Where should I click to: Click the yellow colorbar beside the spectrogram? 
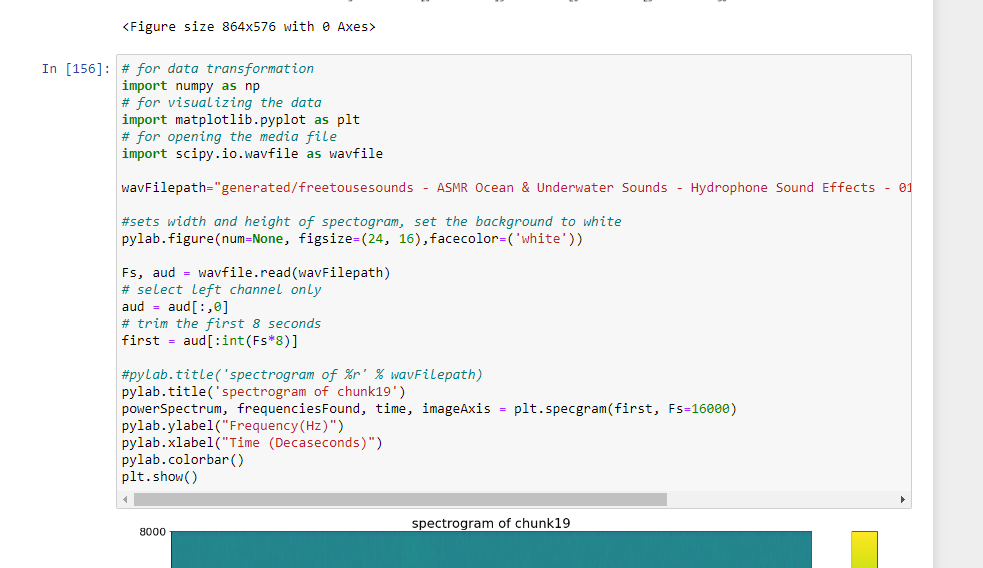coord(865,550)
